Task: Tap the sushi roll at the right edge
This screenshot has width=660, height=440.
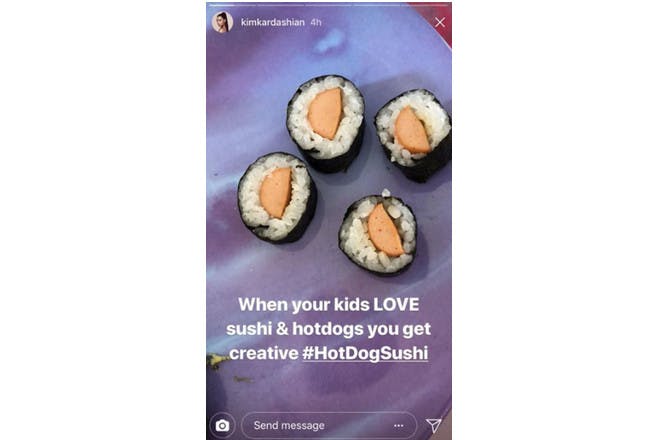Action: point(414,135)
